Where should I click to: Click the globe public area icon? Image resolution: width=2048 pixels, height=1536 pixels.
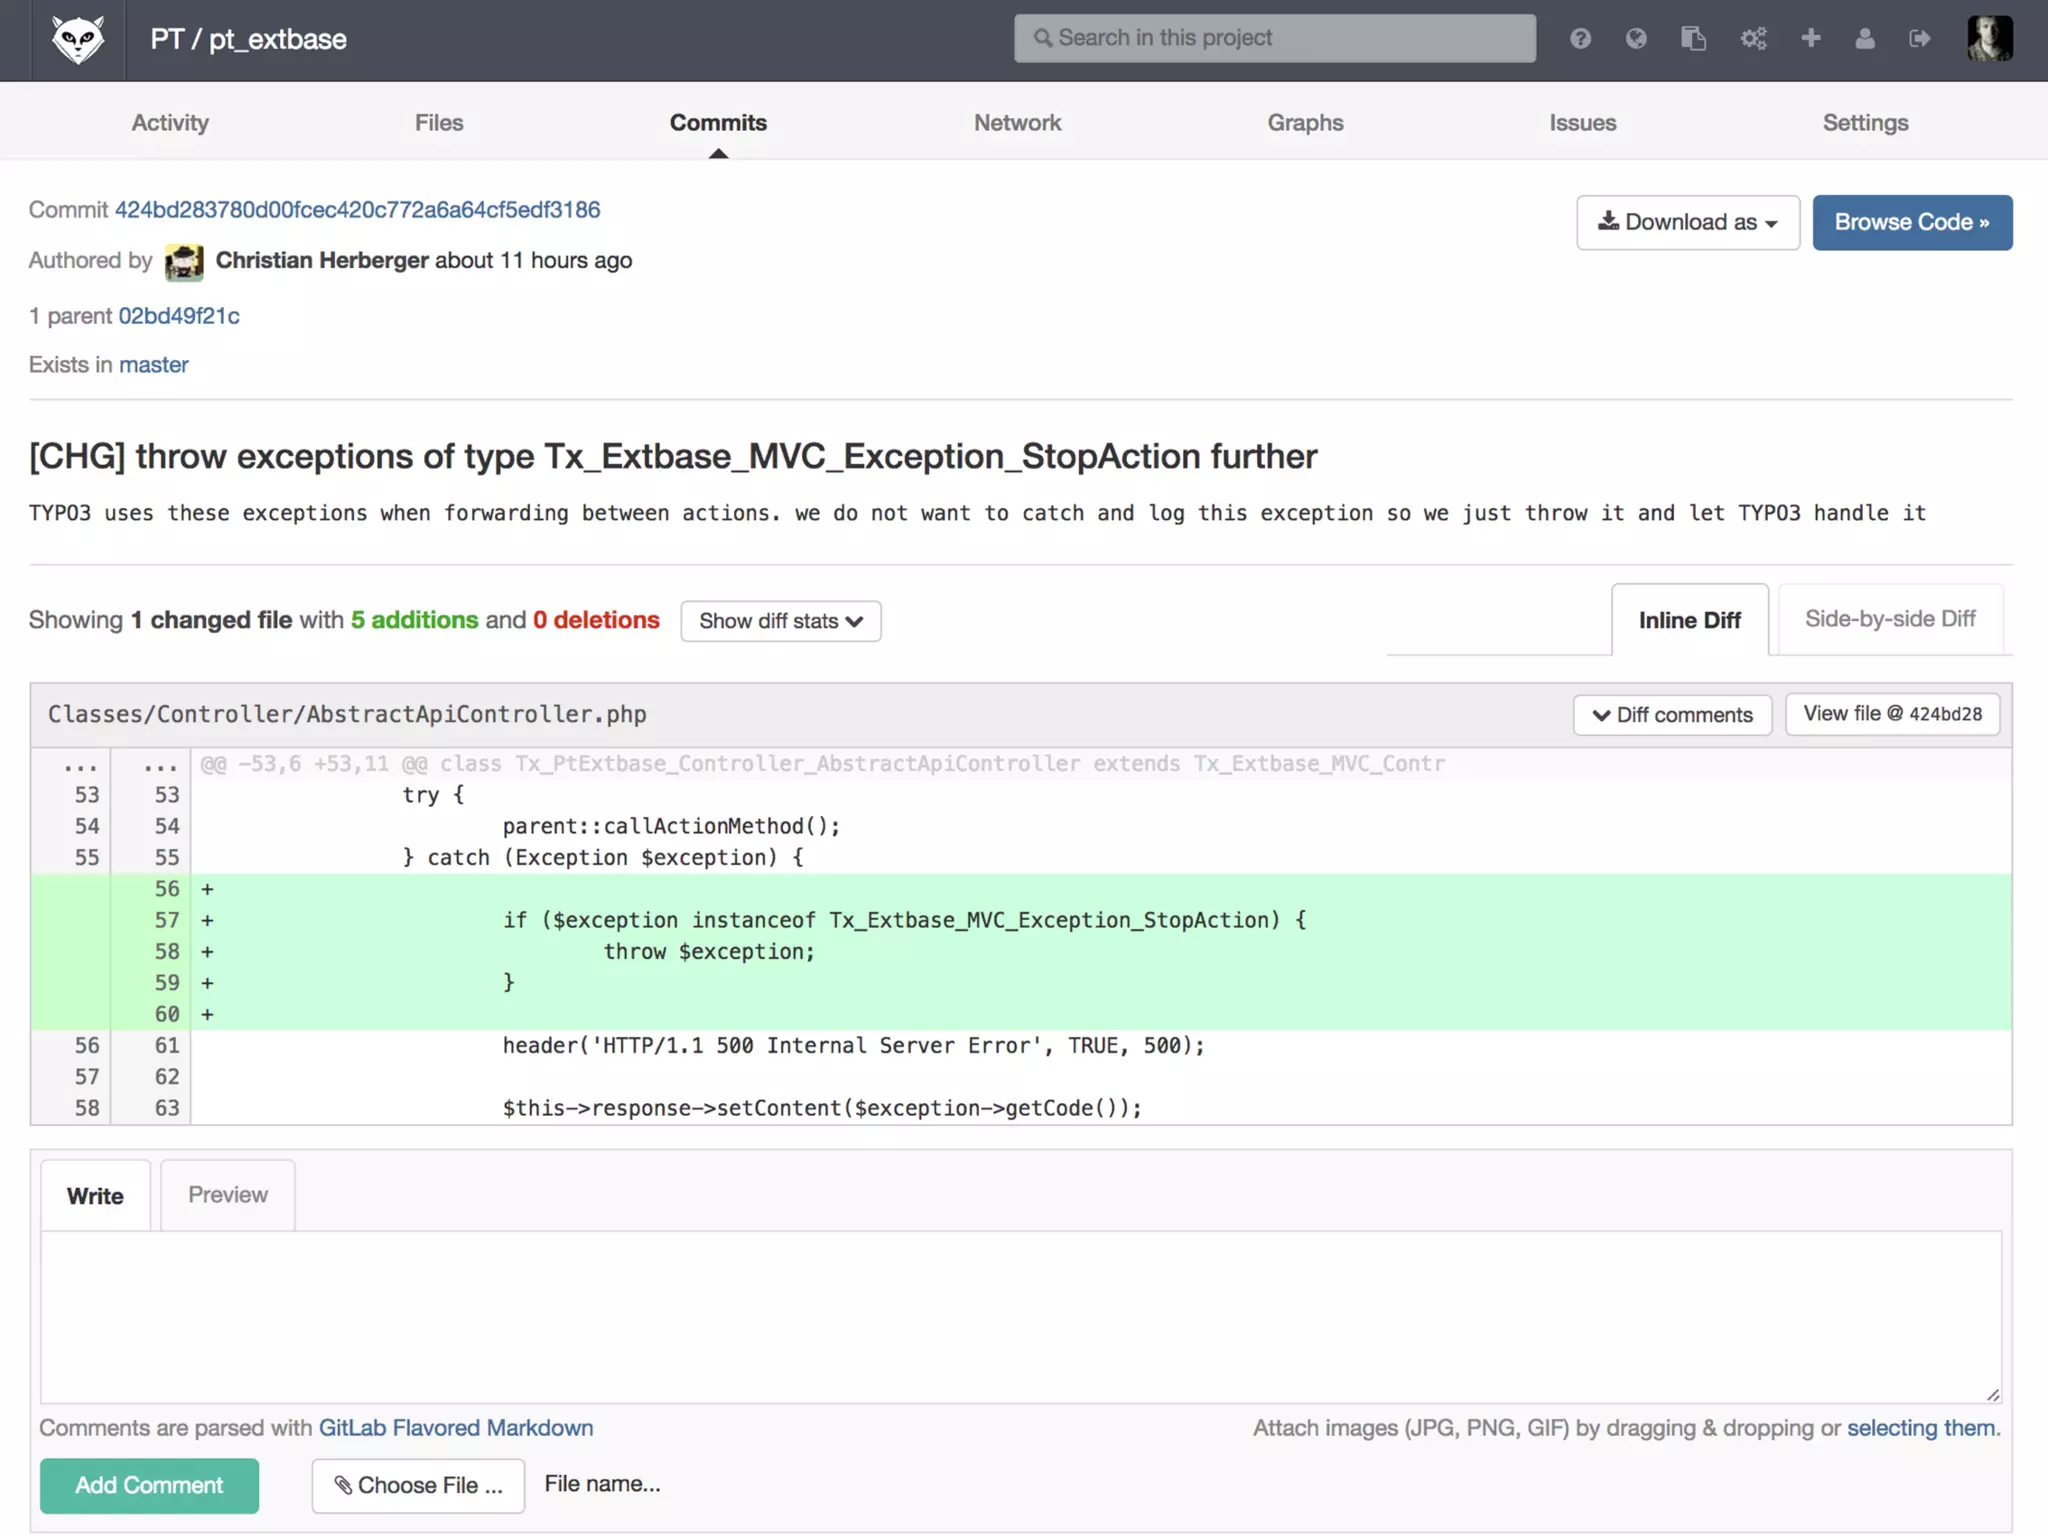1636,39
